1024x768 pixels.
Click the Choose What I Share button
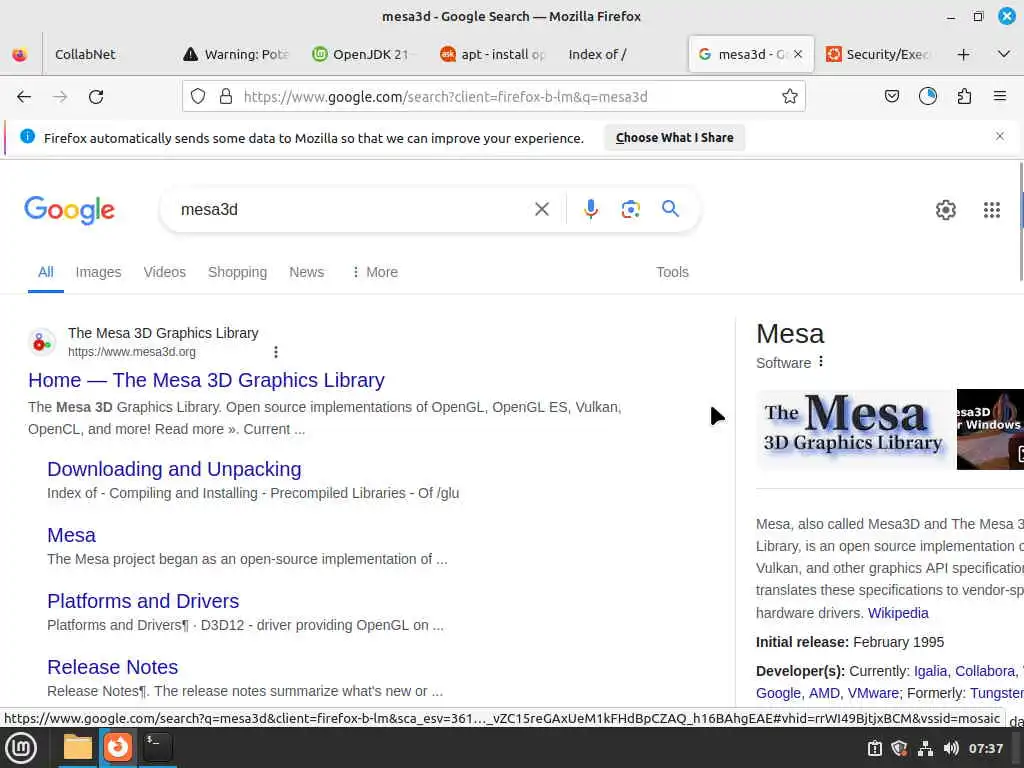[x=674, y=138]
